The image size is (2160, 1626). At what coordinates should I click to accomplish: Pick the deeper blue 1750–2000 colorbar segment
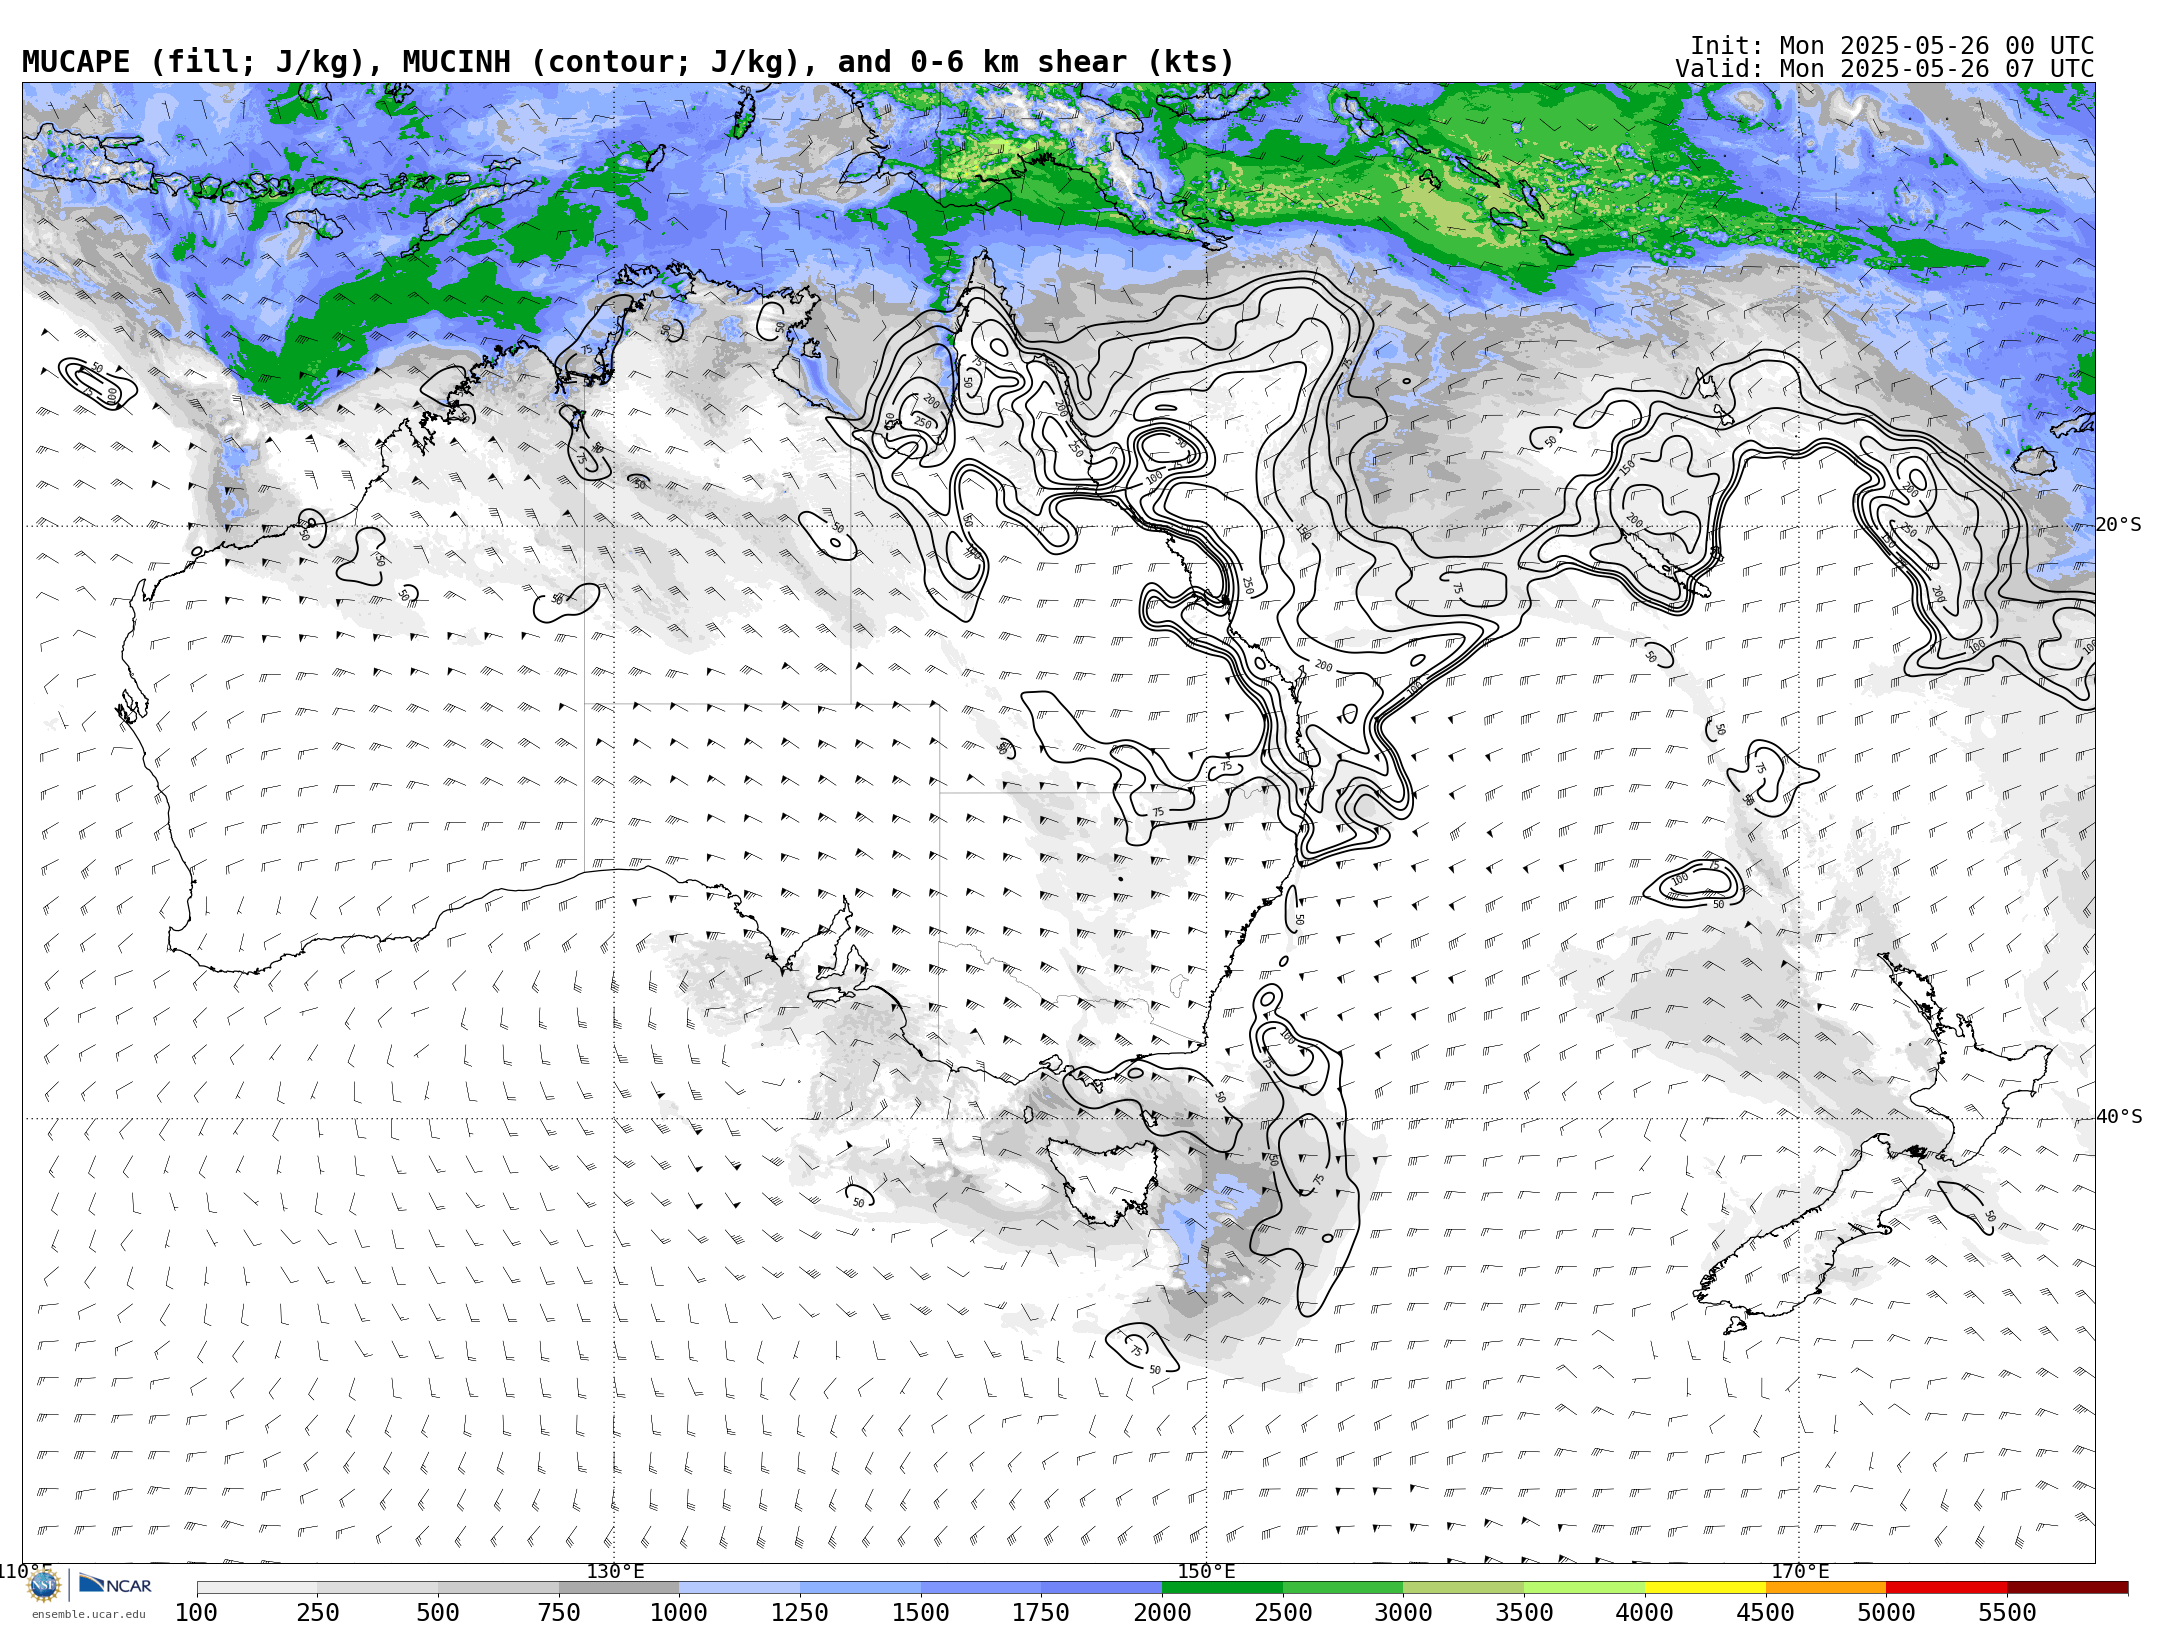tap(1102, 1588)
